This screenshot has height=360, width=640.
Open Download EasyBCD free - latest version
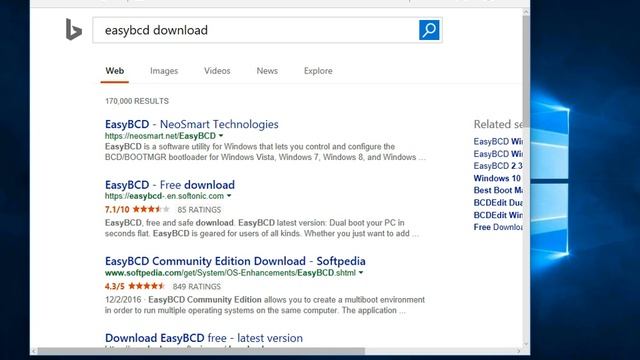click(204, 338)
